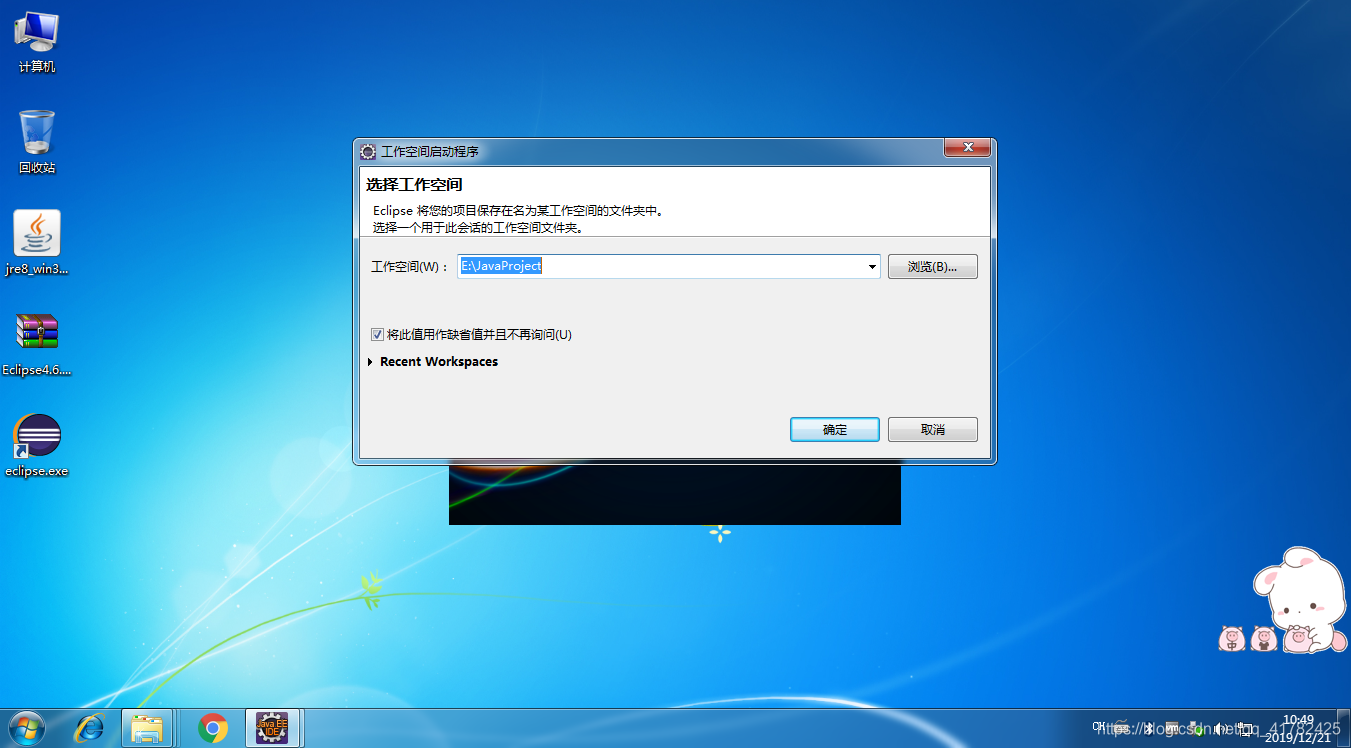1351x748 pixels.
Task: Open the workspace path dropdown arrow
Action: (x=872, y=267)
